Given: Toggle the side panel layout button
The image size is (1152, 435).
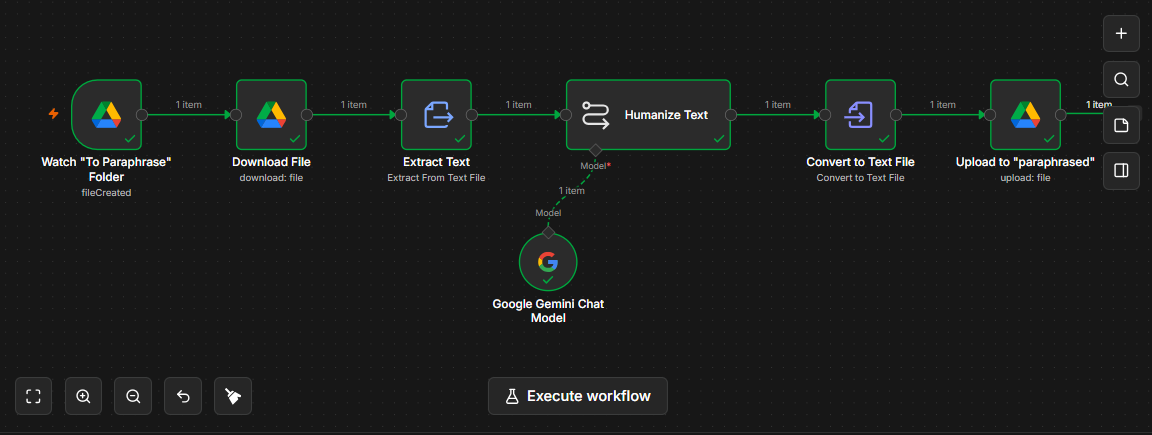Looking at the screenshot, I should [x=1121, y=170].
